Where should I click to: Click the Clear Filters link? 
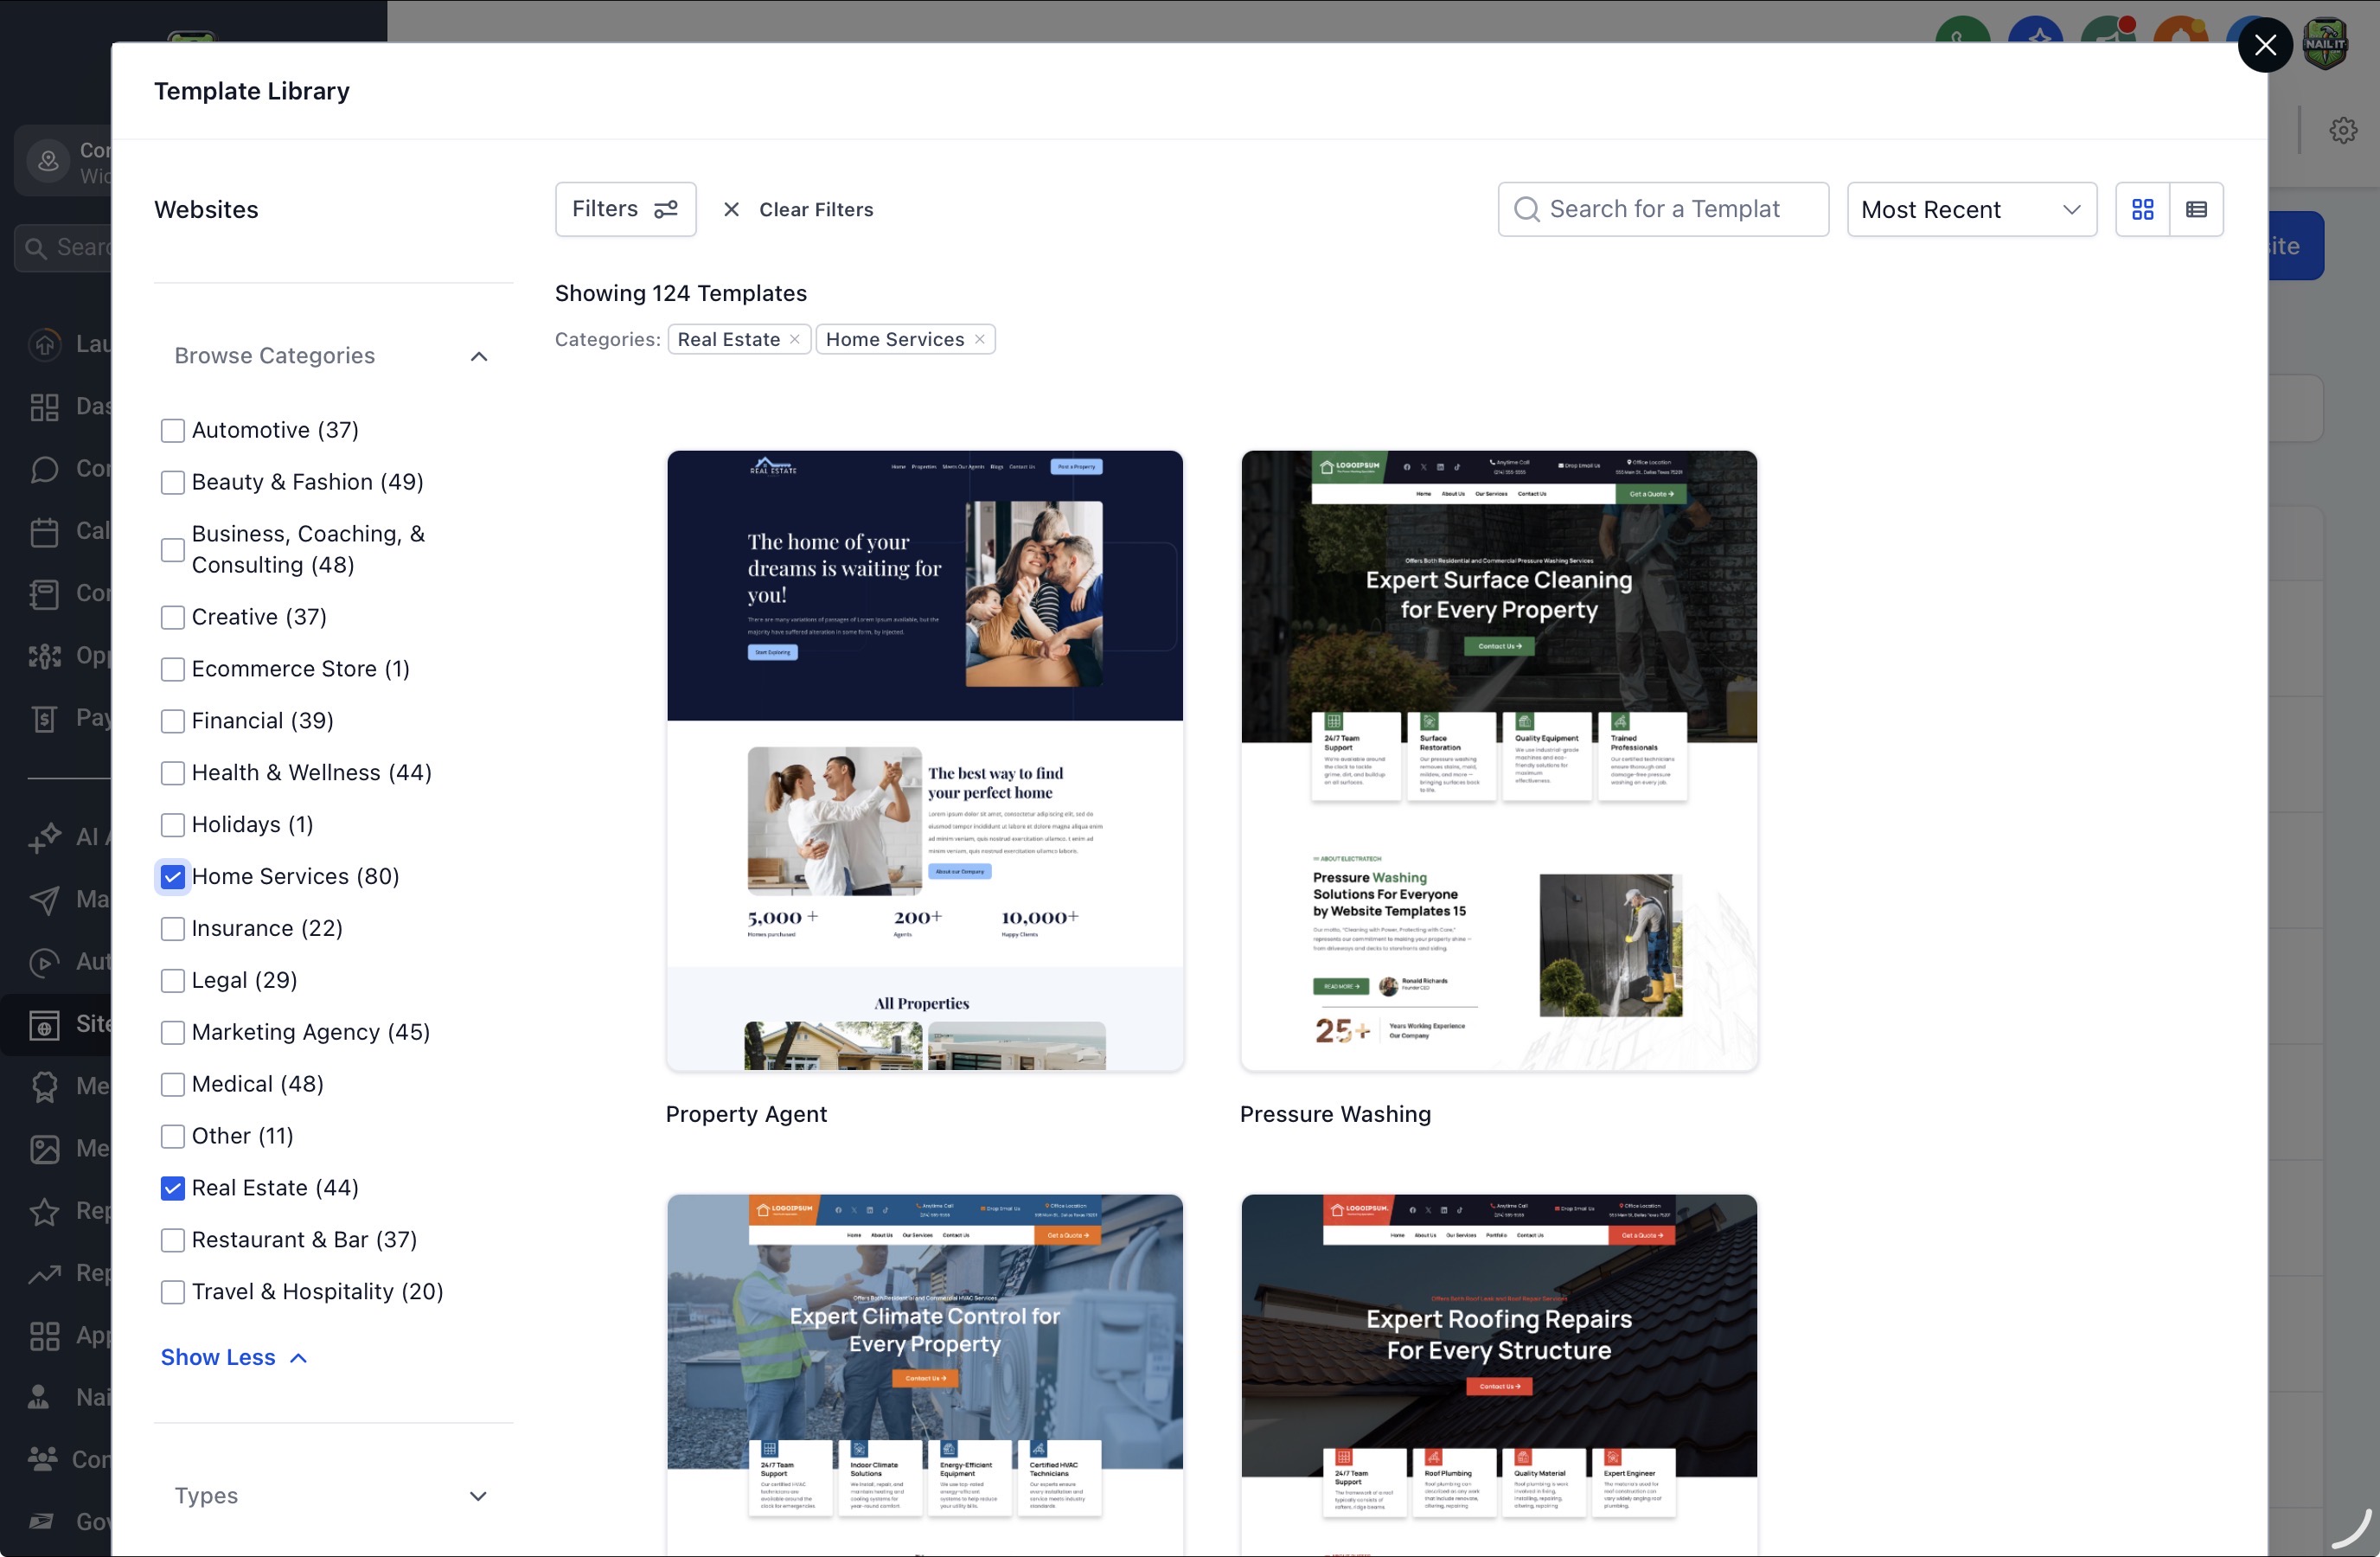point(816,209)
